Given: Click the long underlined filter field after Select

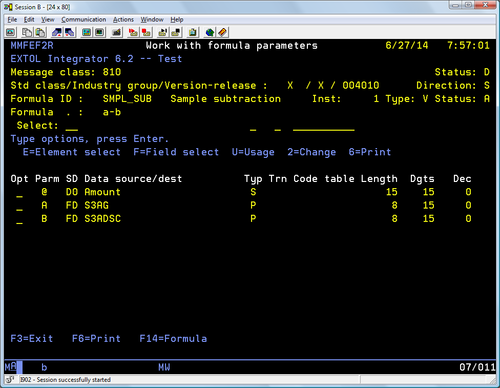Looking at the screenshot, I should click(324, 127).
